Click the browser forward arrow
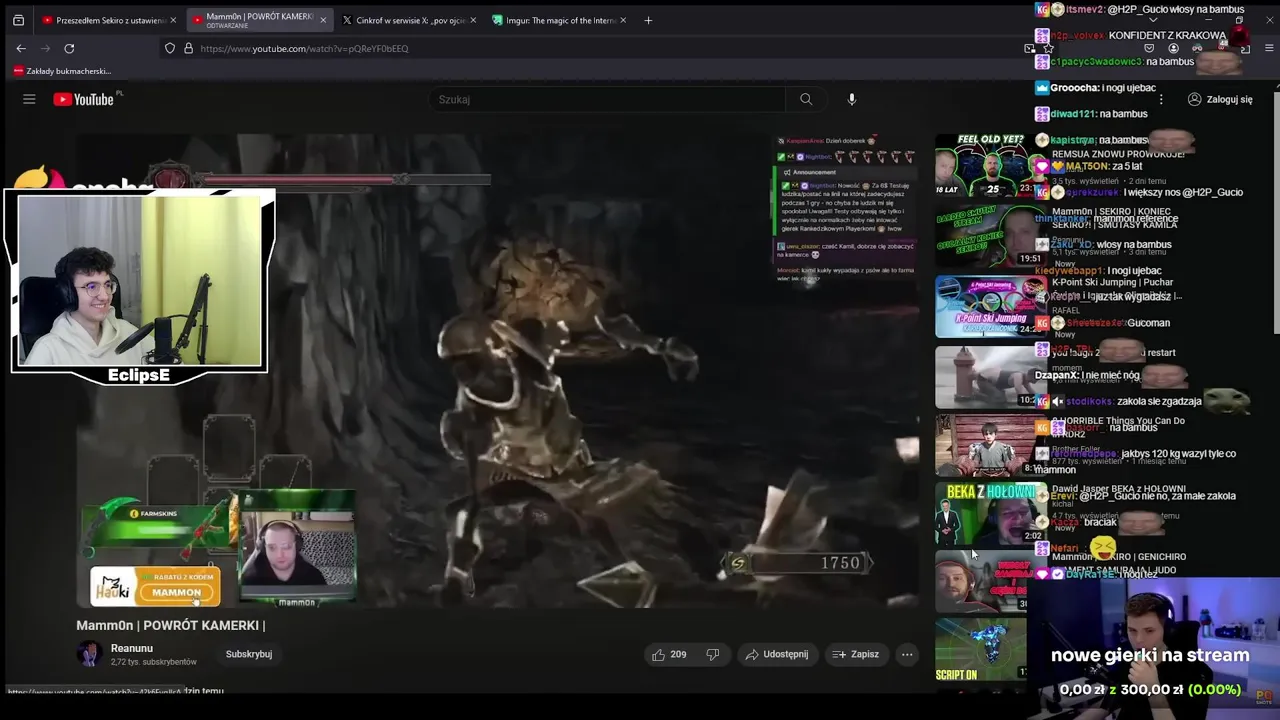Image resolution: width=1280 pixels, height=720 pixels. [45, 48]
